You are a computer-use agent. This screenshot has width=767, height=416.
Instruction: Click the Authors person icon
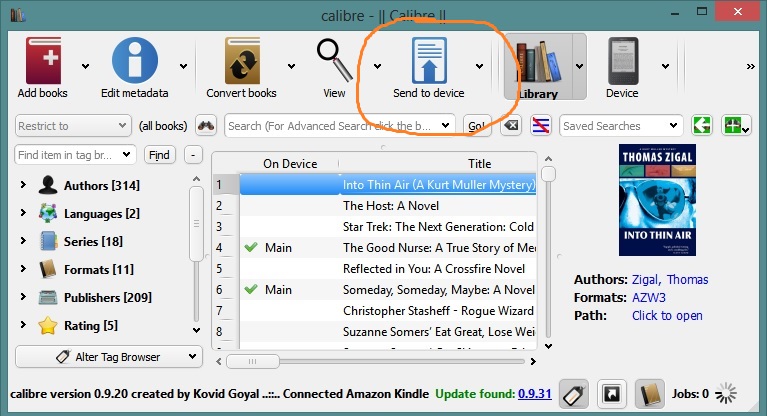[x=48, y=185]
